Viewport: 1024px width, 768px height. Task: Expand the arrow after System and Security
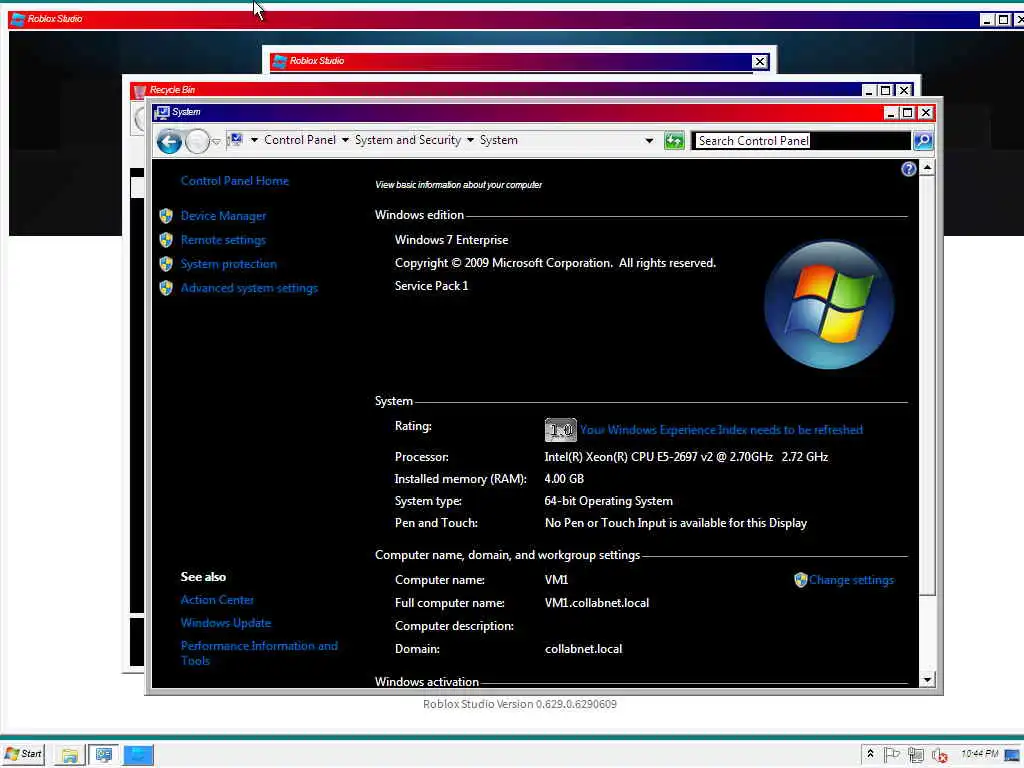pyautogui.click(x=470, y=140)
